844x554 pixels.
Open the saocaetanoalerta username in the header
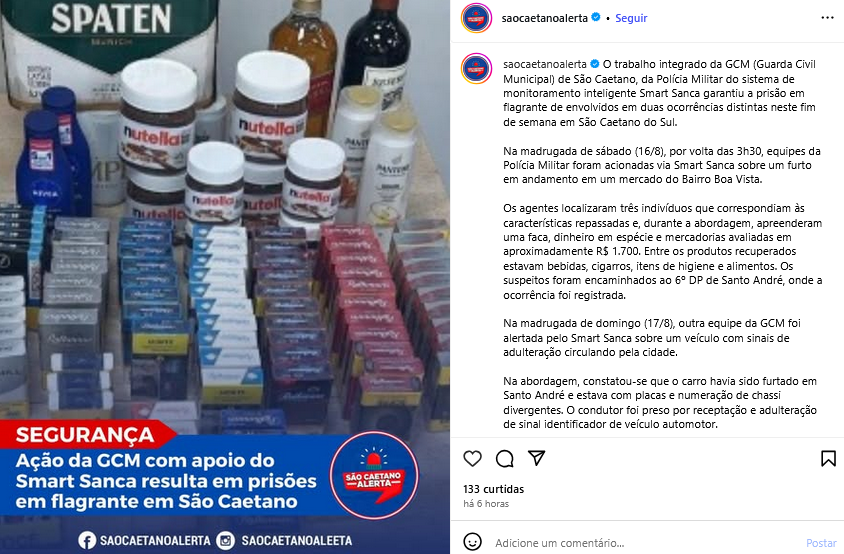point(544,18)
